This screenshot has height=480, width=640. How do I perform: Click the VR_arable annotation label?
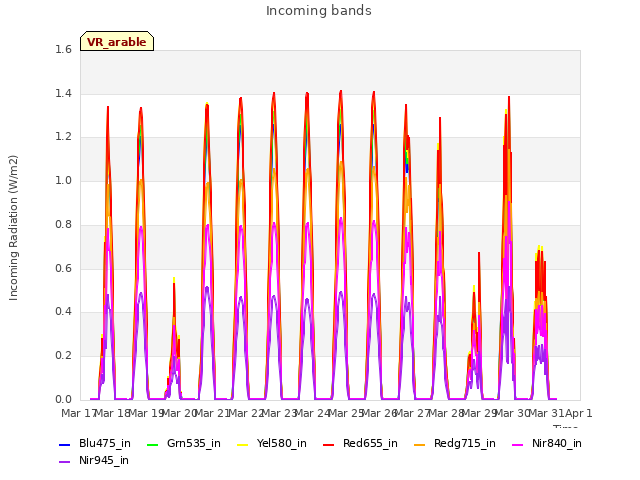[x=117, y=42]
